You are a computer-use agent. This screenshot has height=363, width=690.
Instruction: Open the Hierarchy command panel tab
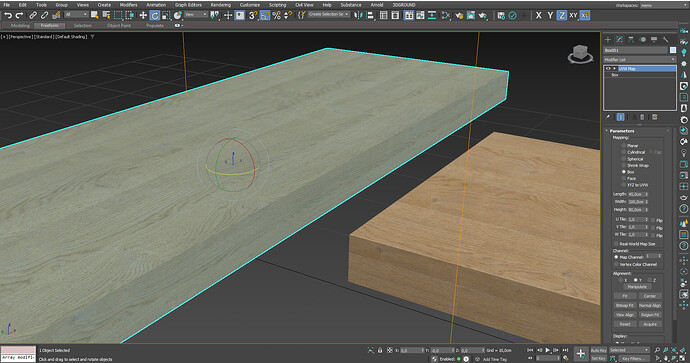631,40
